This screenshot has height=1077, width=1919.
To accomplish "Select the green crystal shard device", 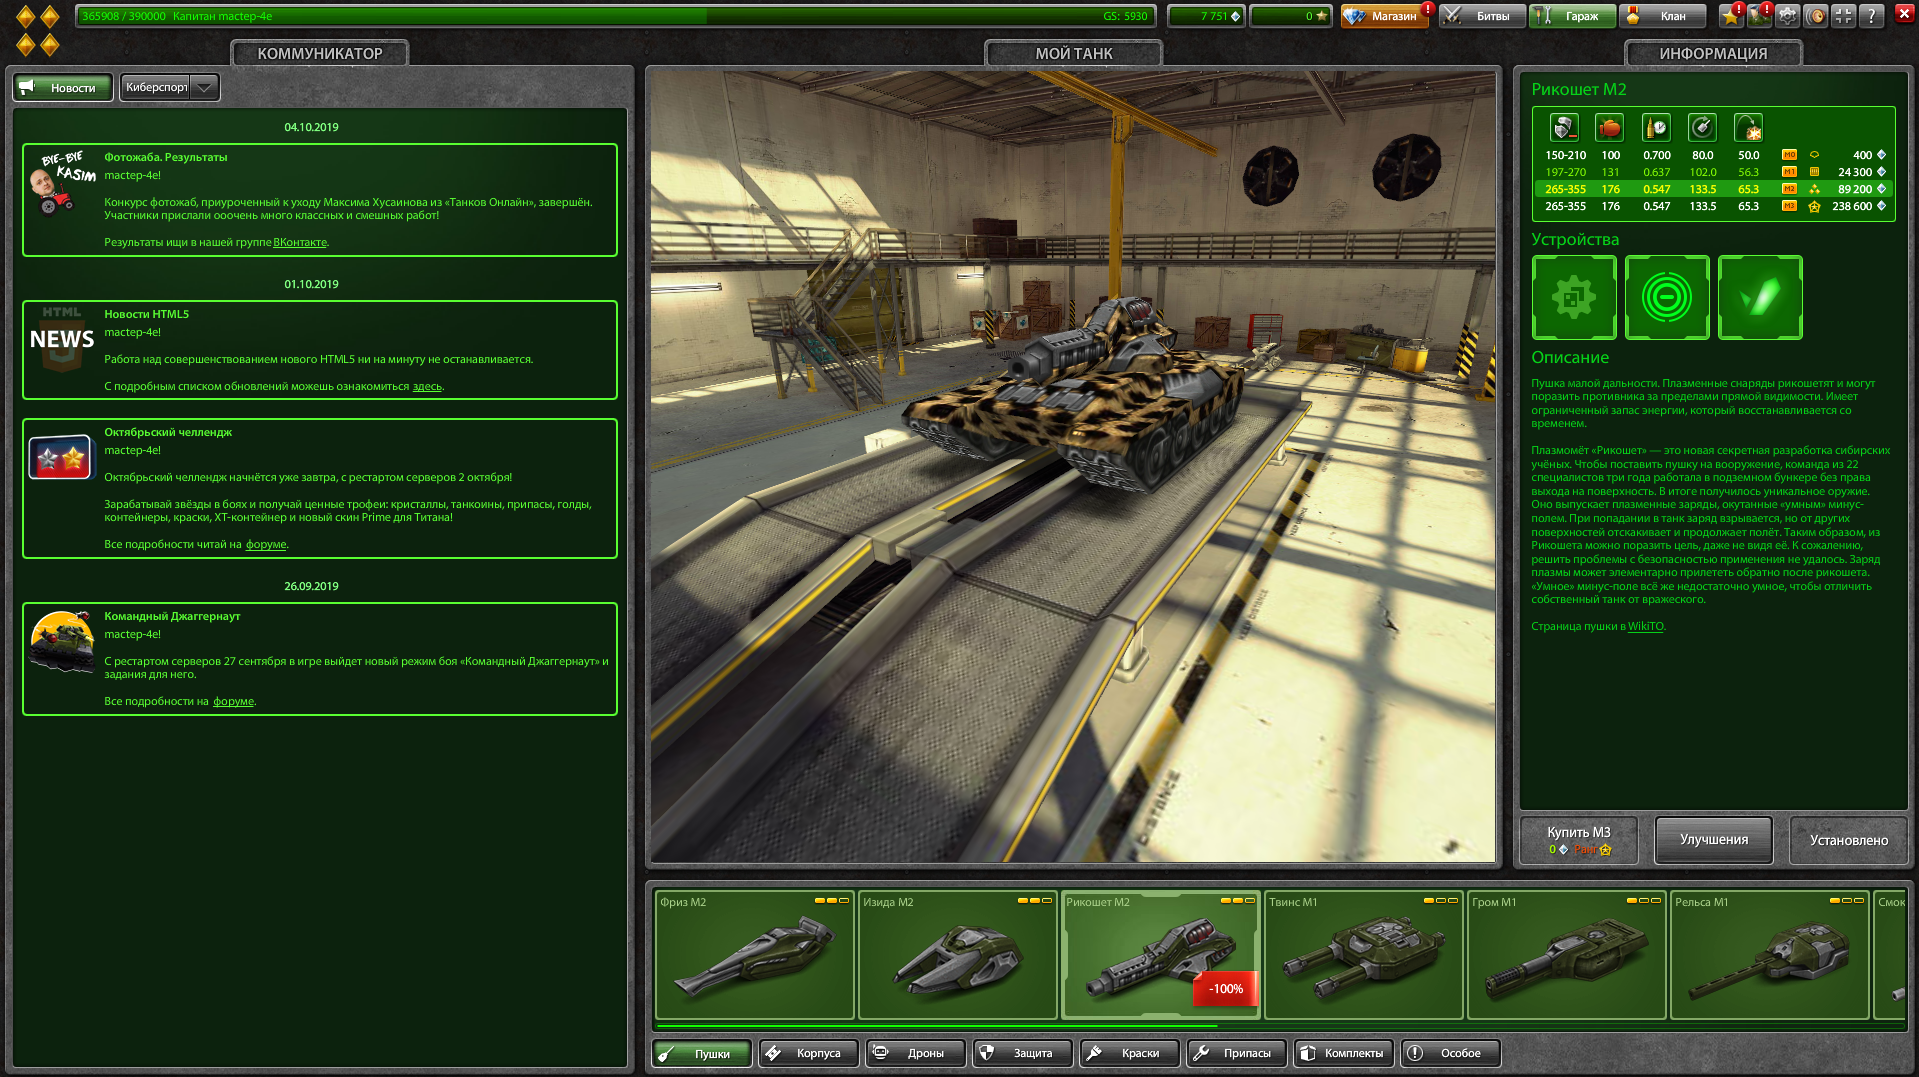I will pos(1760,298).
